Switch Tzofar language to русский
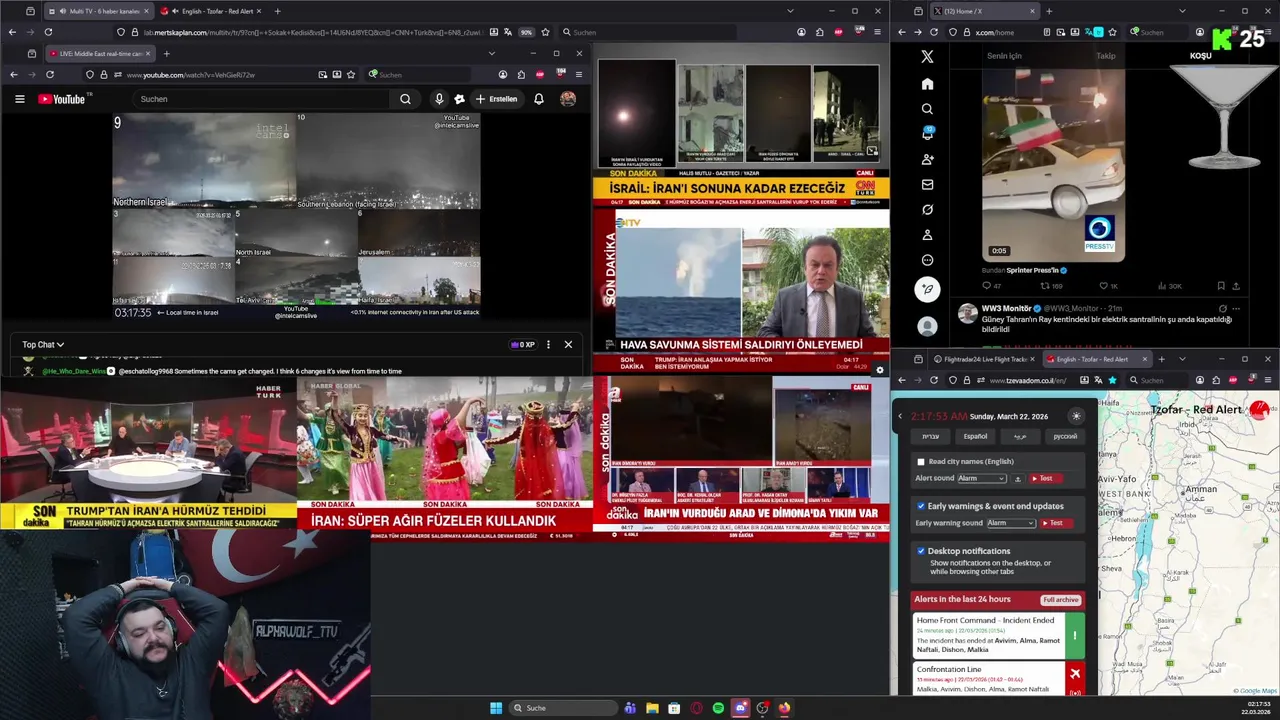 coord(1065,436)
